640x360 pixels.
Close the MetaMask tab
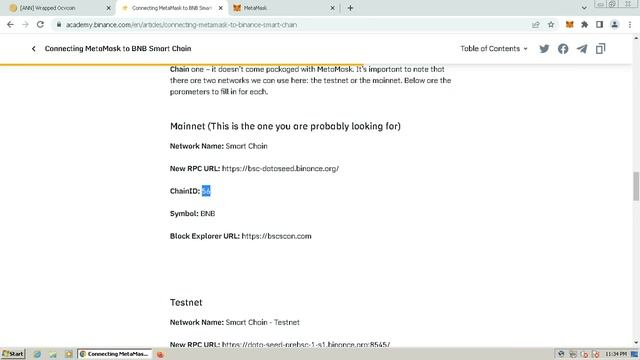tap(332, 8)
